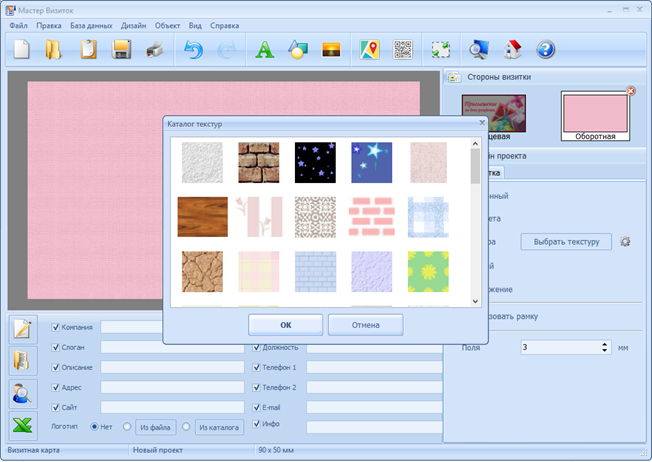The image size is (652, 462).
Task: Insert a QR code from the toolbar
Action: coord(403,49)
